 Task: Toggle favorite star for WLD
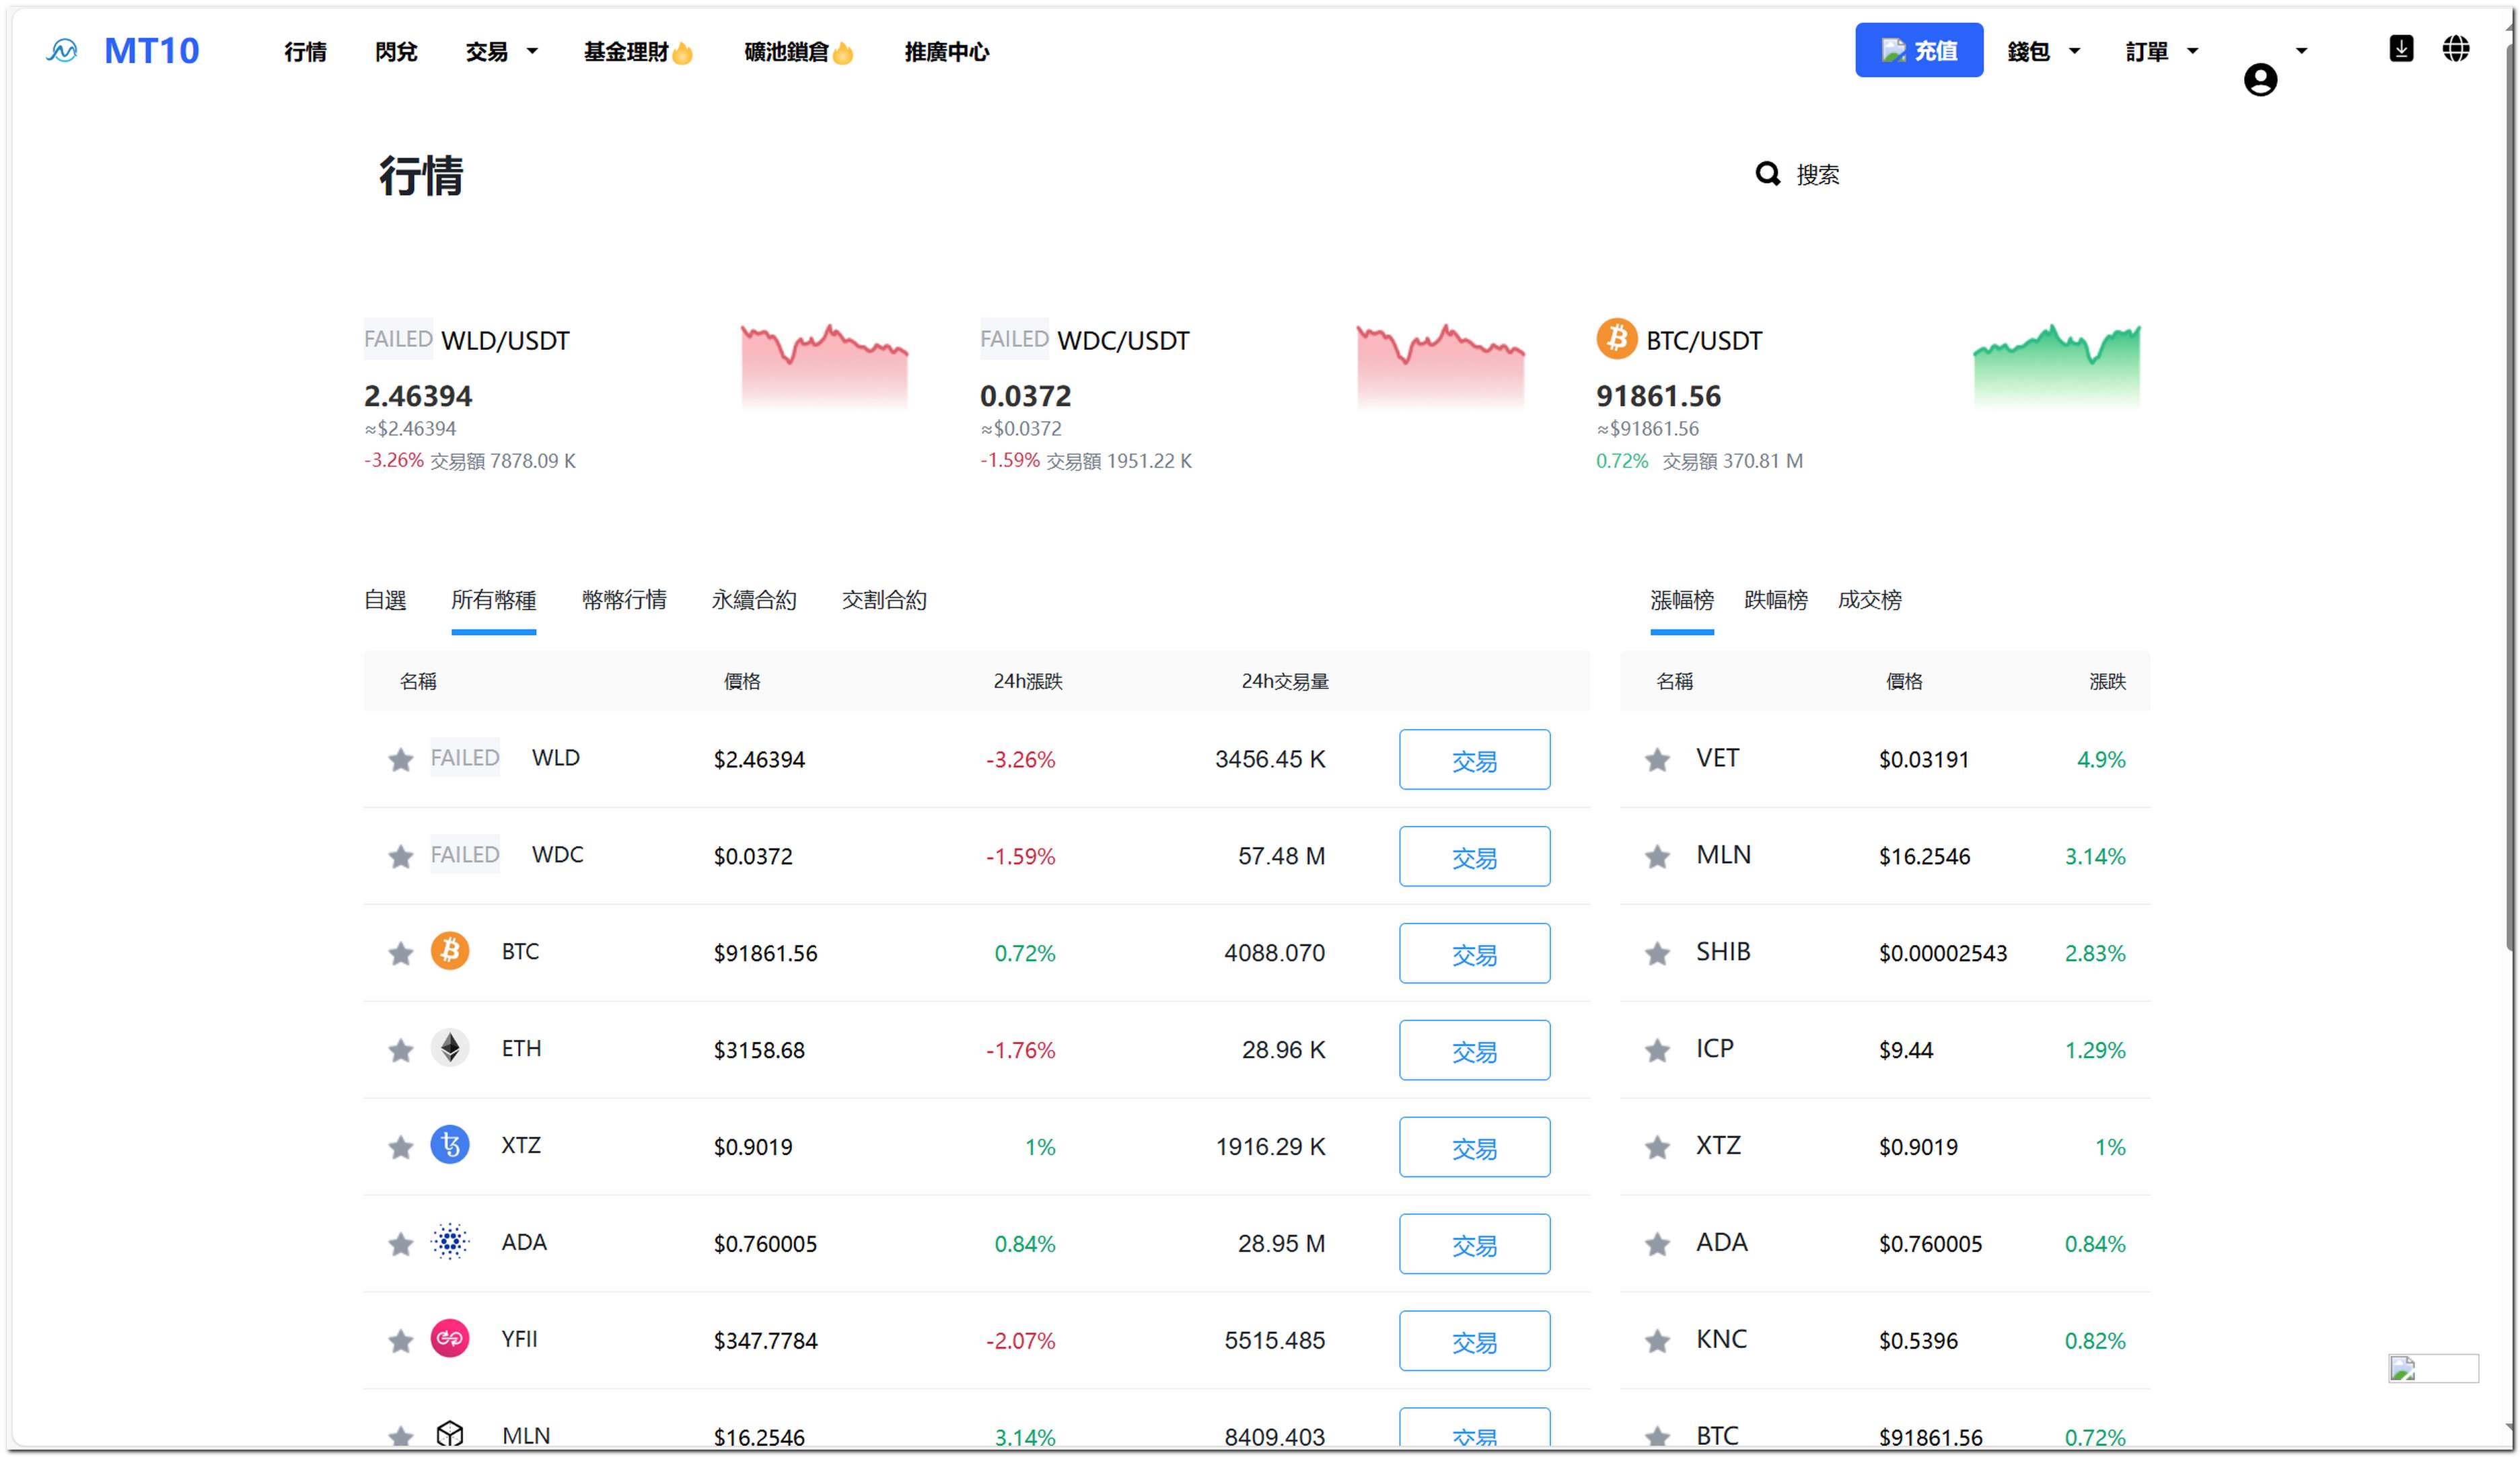click(401, 760)
